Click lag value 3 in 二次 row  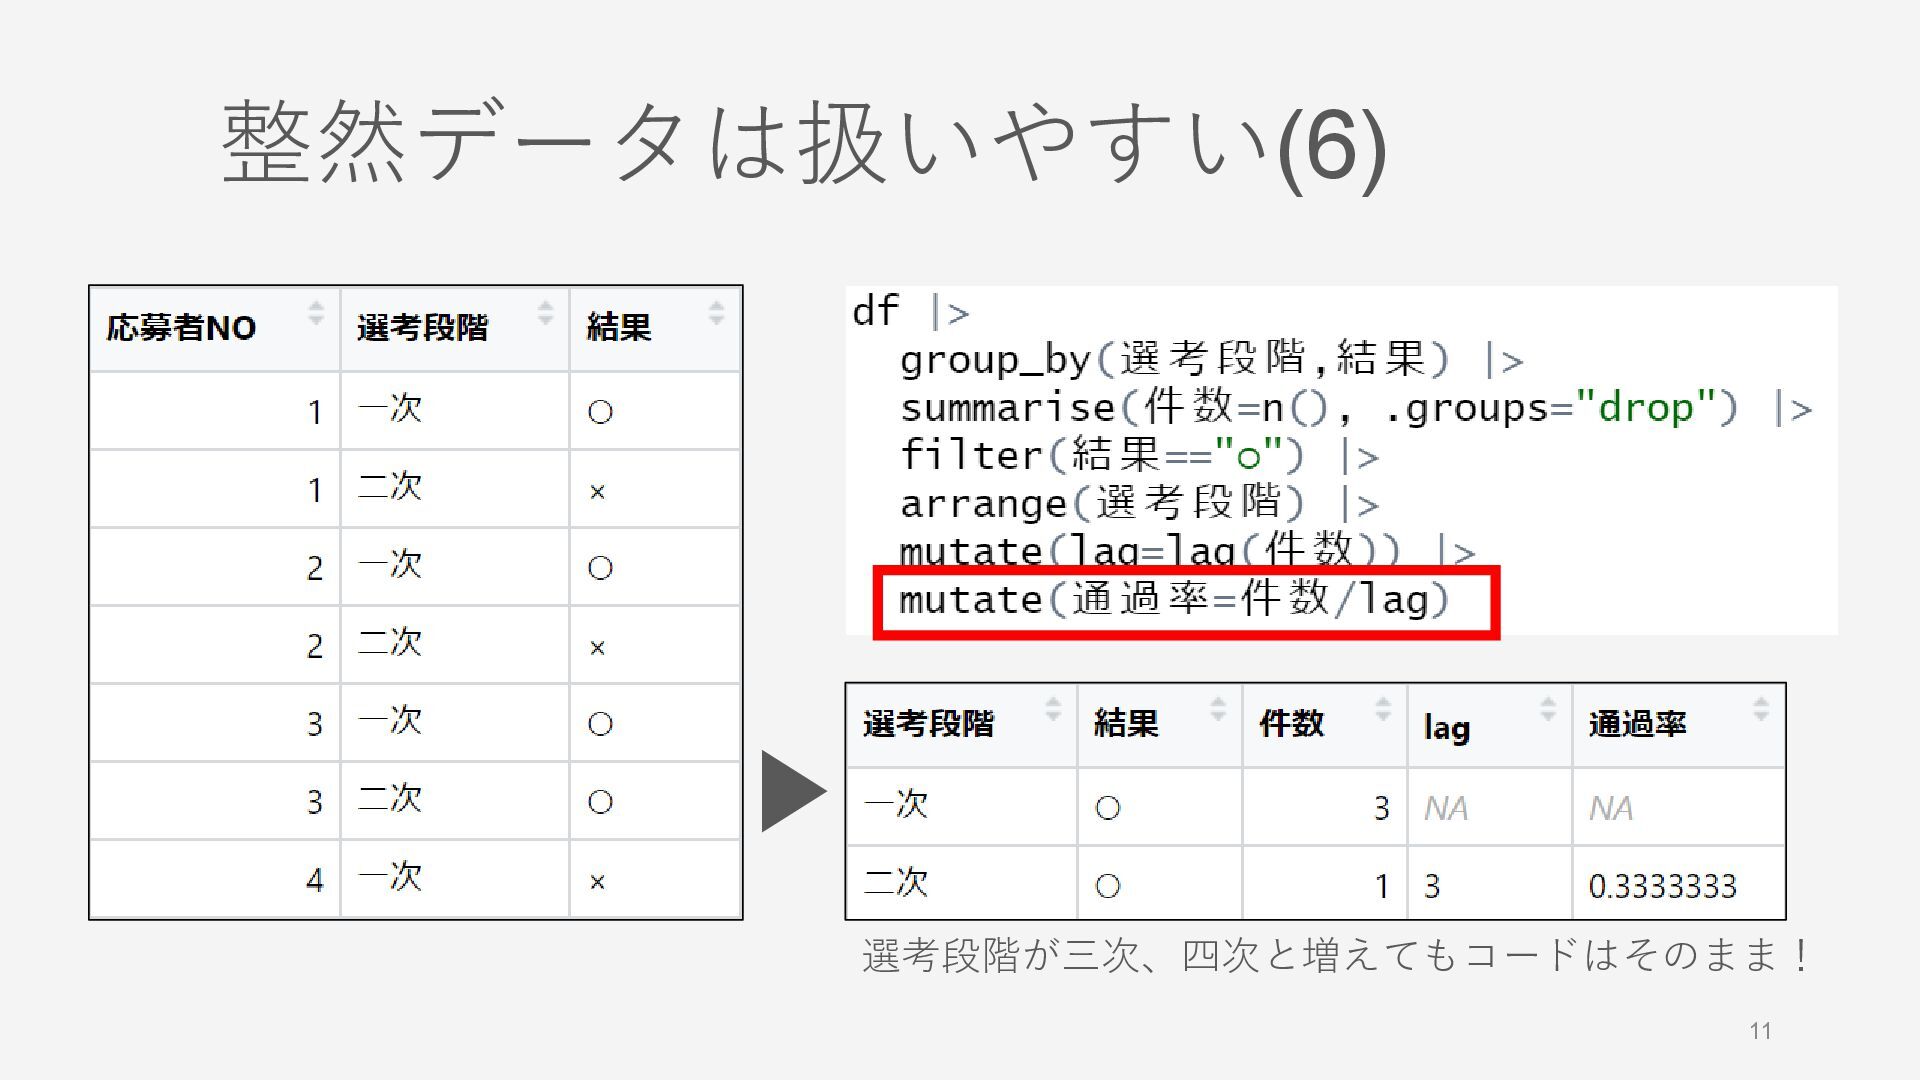tap(1432, 886)
